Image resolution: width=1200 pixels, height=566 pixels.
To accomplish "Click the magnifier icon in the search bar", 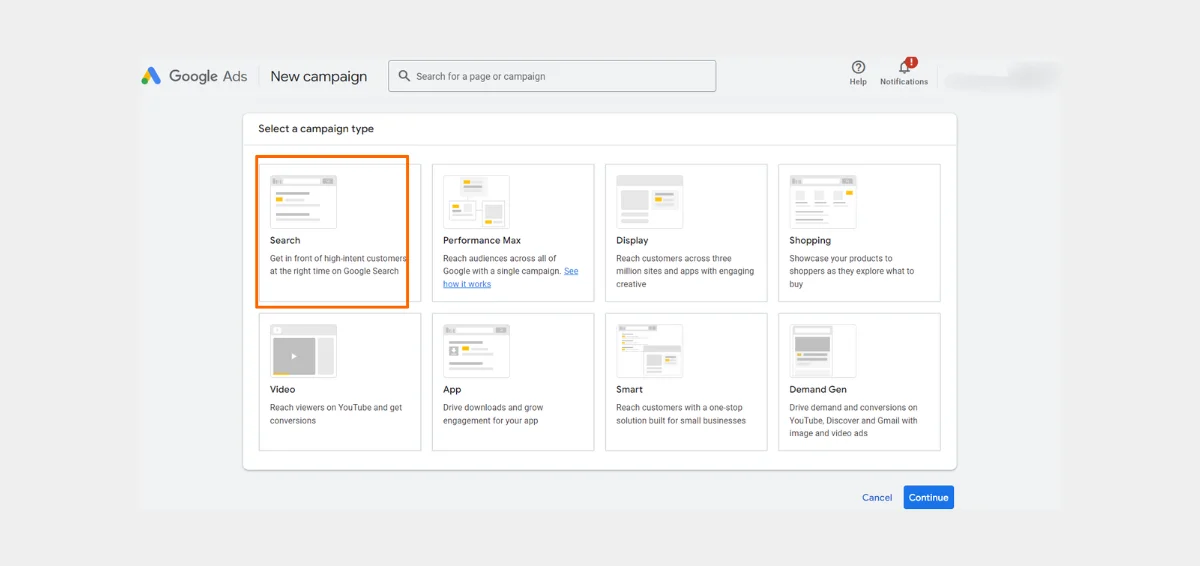I will pyautogui.click(x=404, y=76).
